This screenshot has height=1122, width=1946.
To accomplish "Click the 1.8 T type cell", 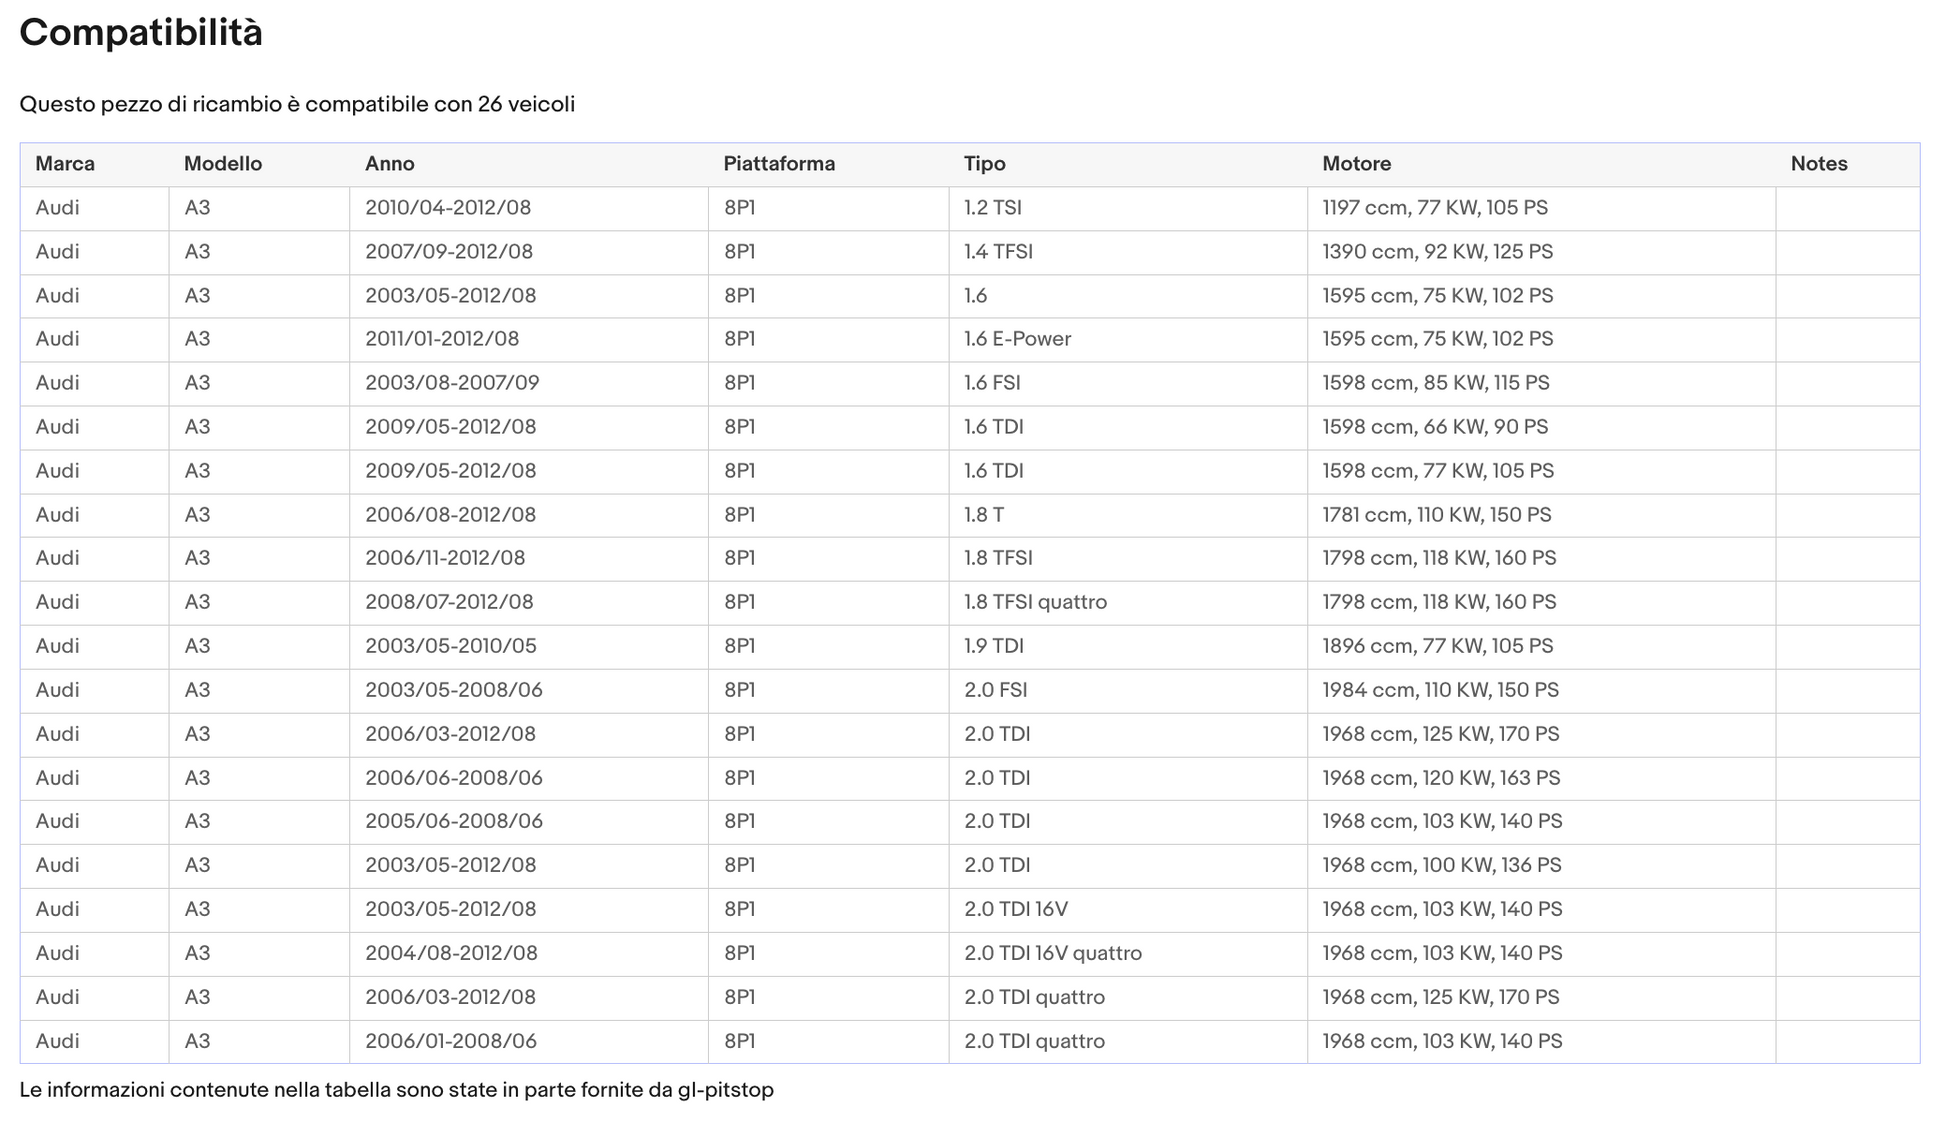I will coord(984,515).
